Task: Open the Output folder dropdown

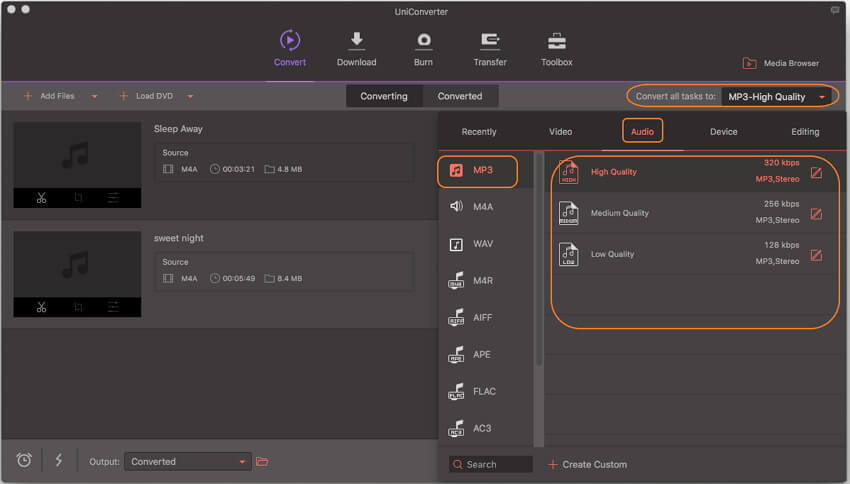Action: (x=188, y=462)
